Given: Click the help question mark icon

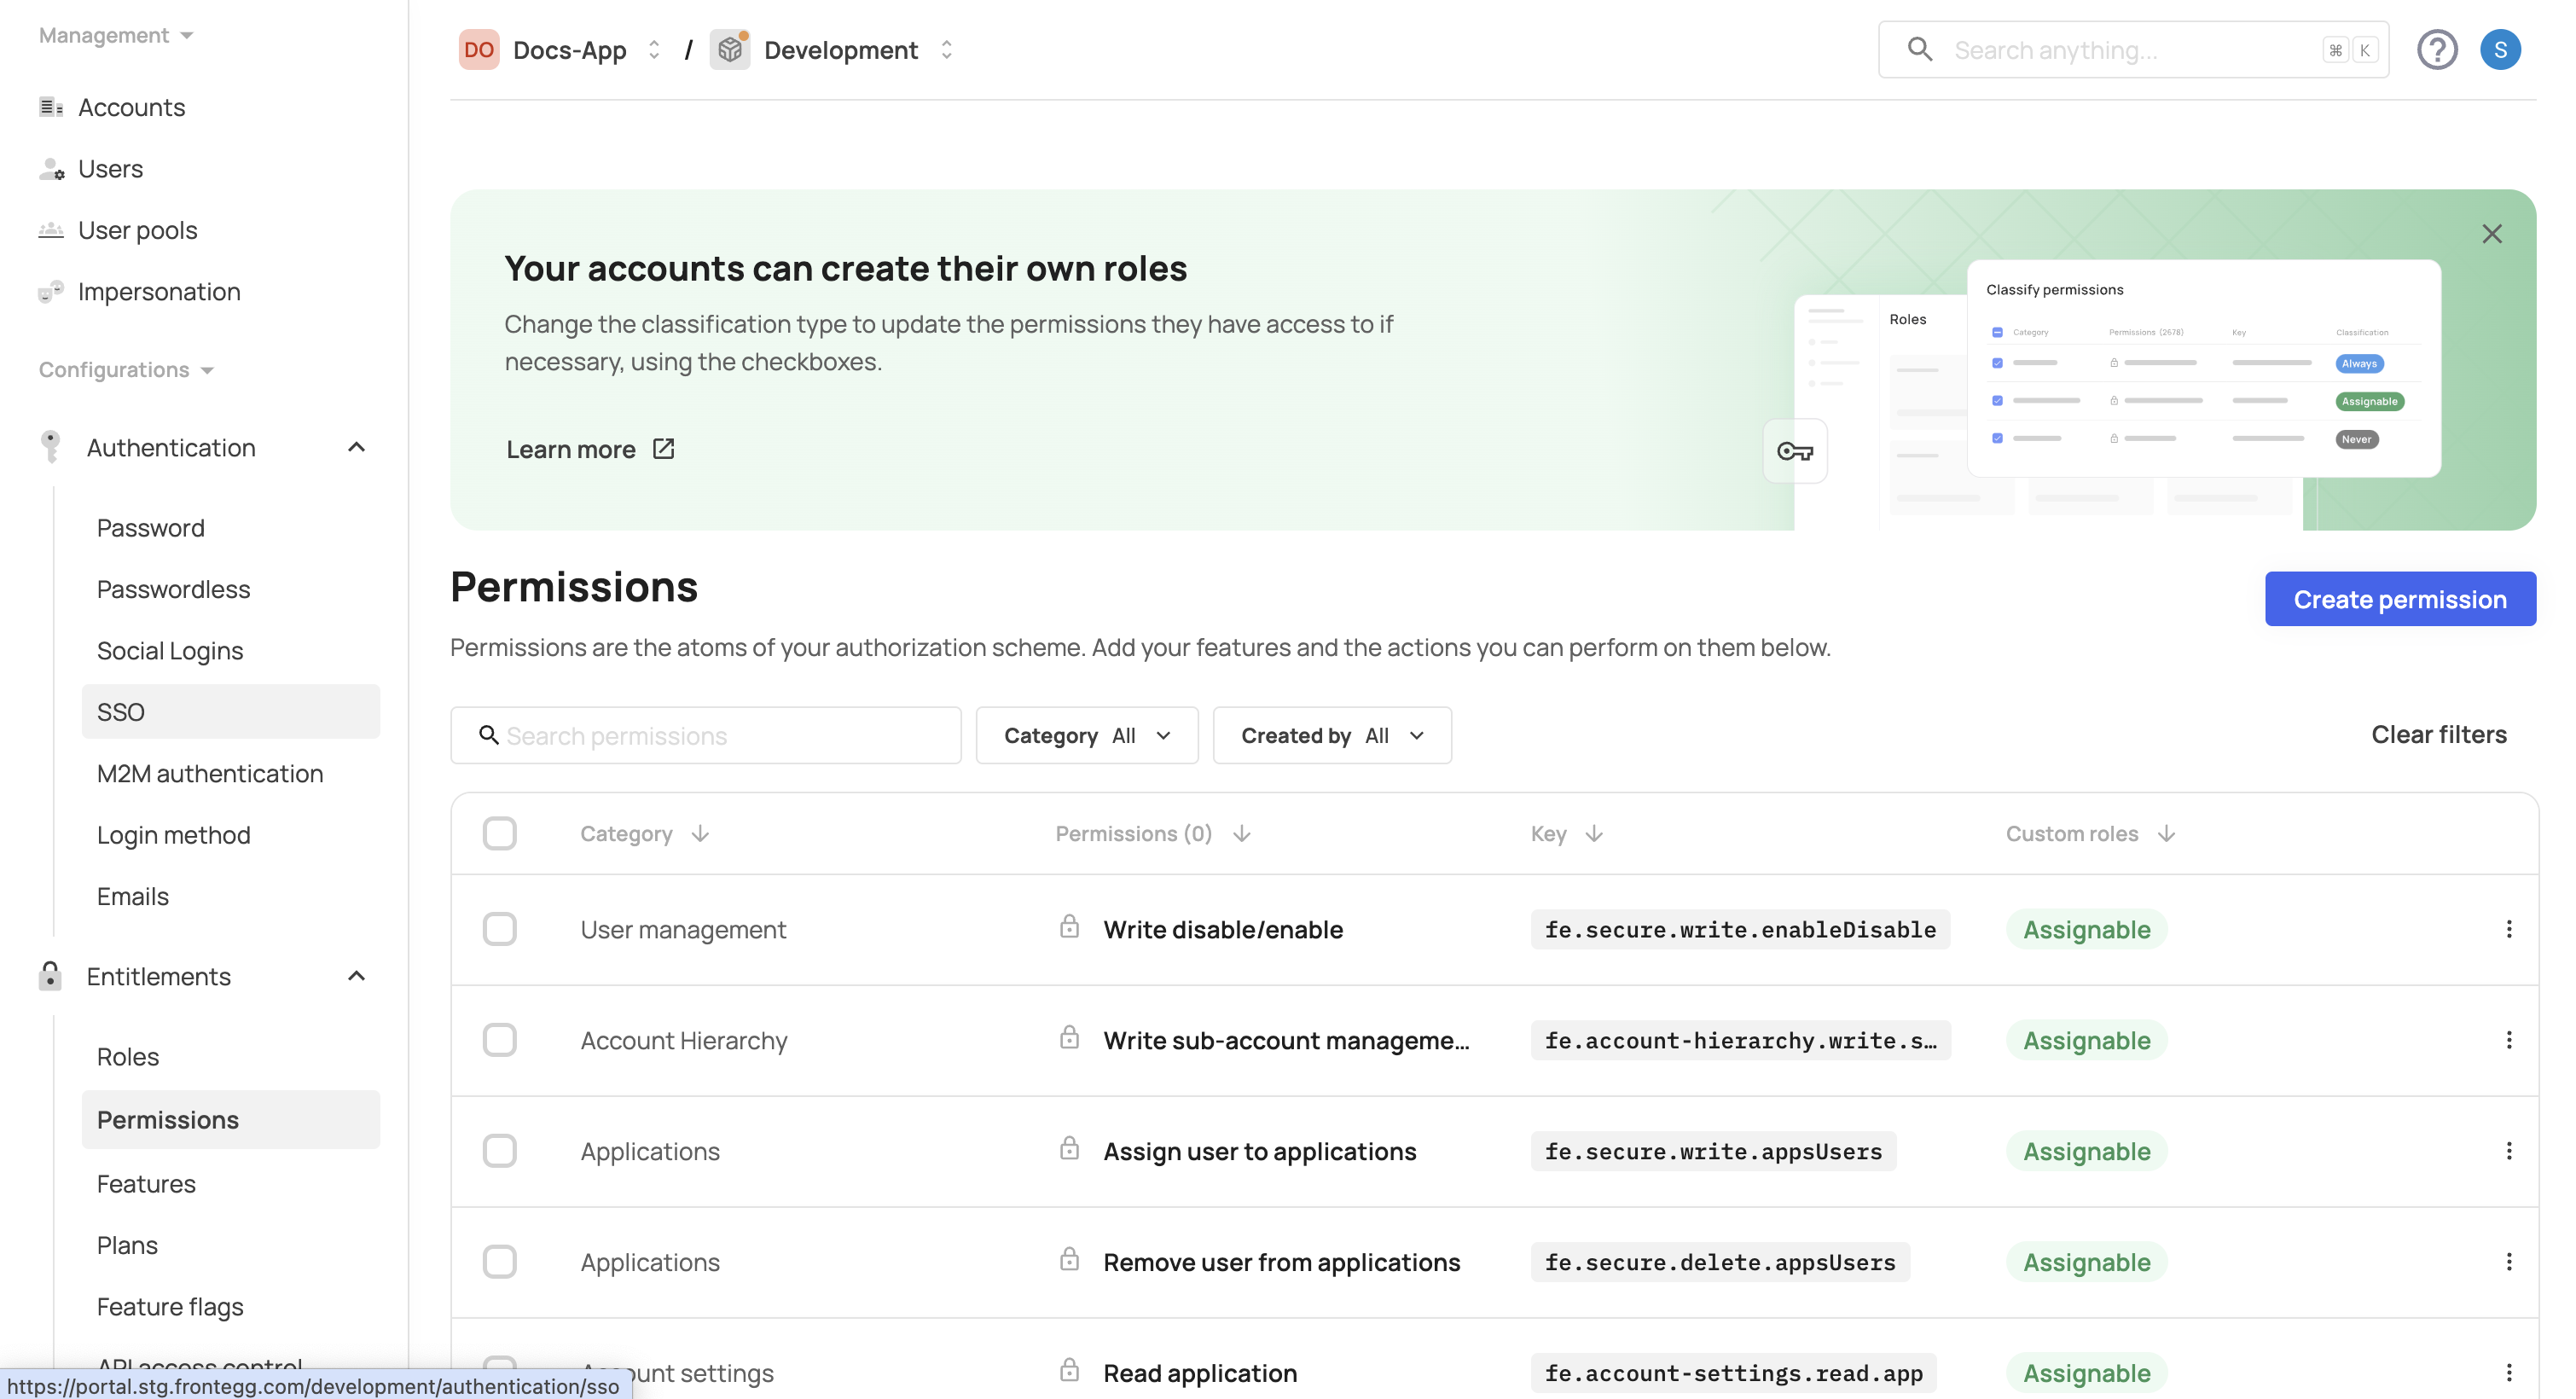Looking at the screenshot, I should pos(2436,50).
